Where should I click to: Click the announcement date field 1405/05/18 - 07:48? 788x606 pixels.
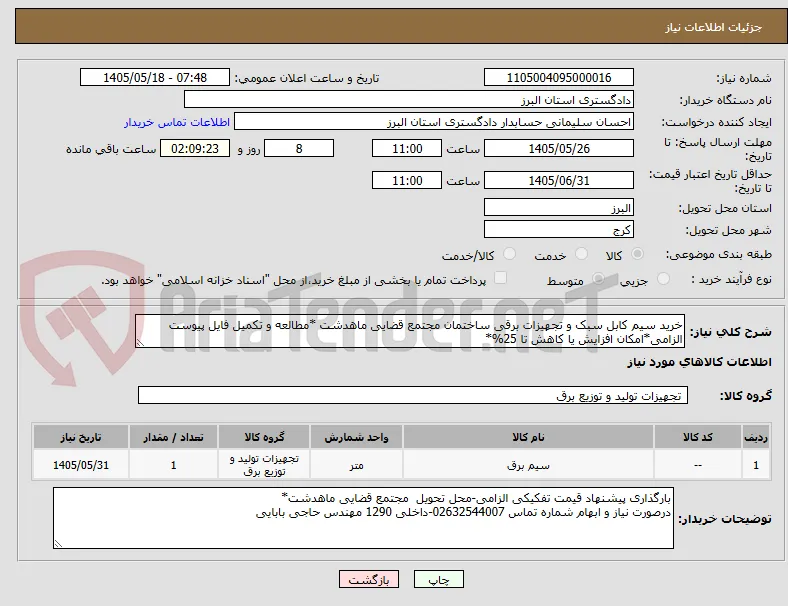pos(155,77)
